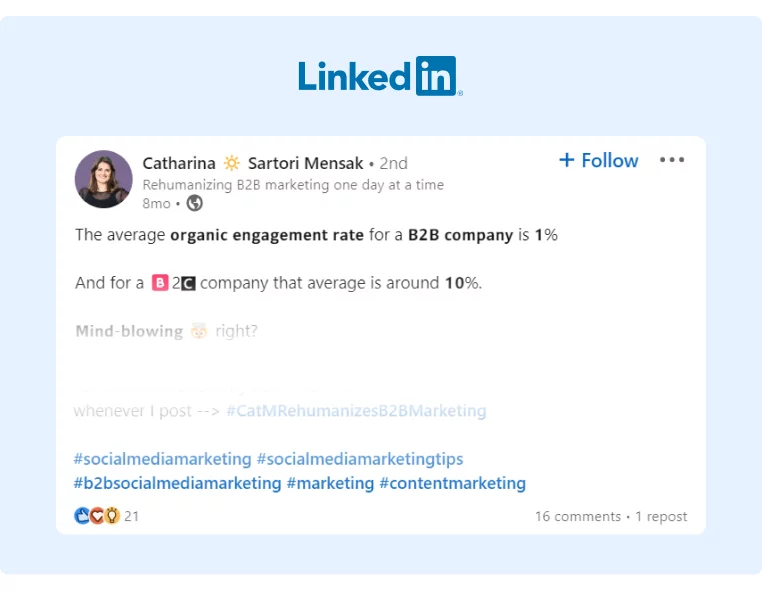Click the lightbulb insightful reaction icon
The image size is (762, 591).
[111, 516]
